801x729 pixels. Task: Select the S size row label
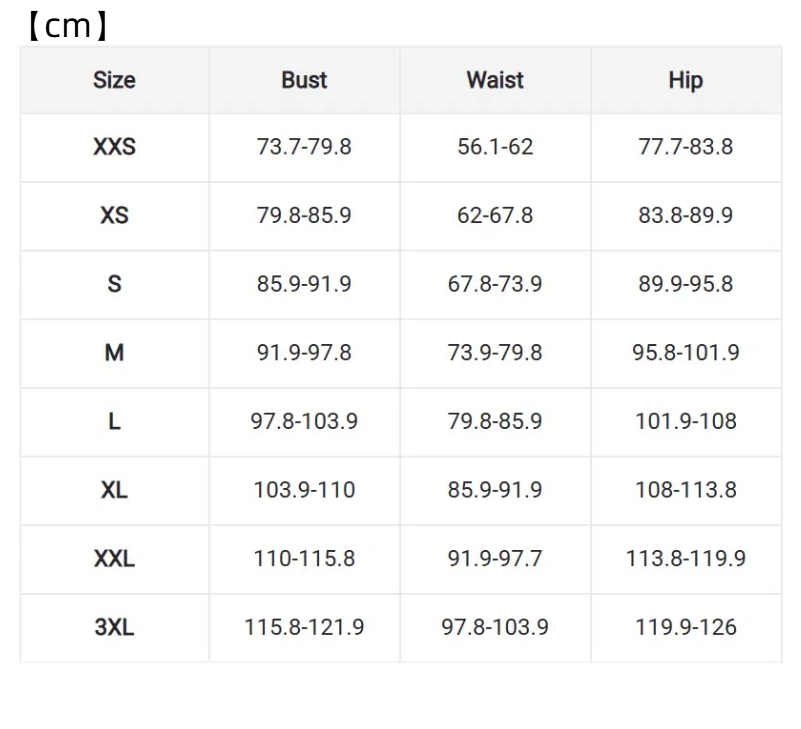coord(114,284)
